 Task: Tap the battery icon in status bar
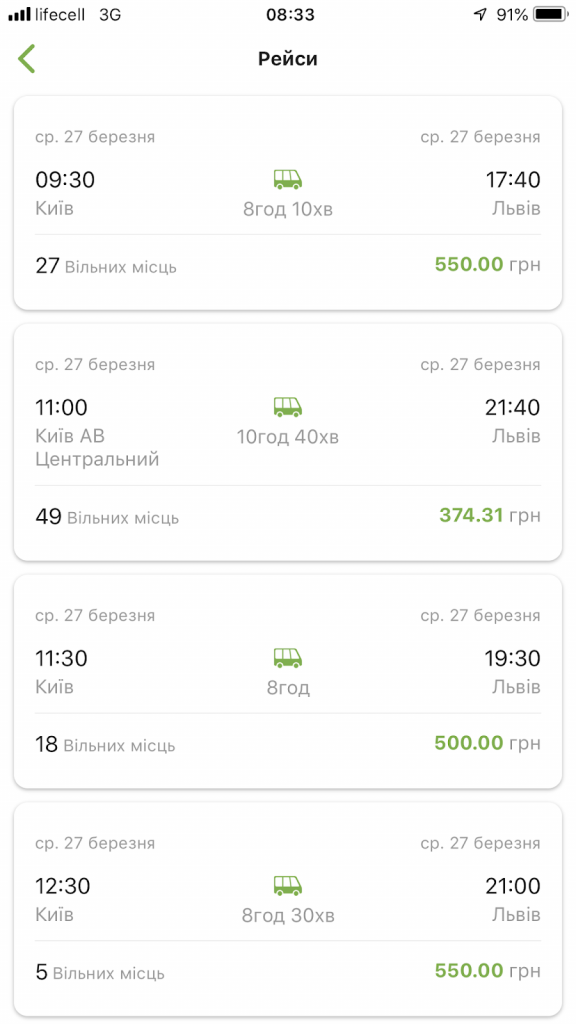[551, 14]
